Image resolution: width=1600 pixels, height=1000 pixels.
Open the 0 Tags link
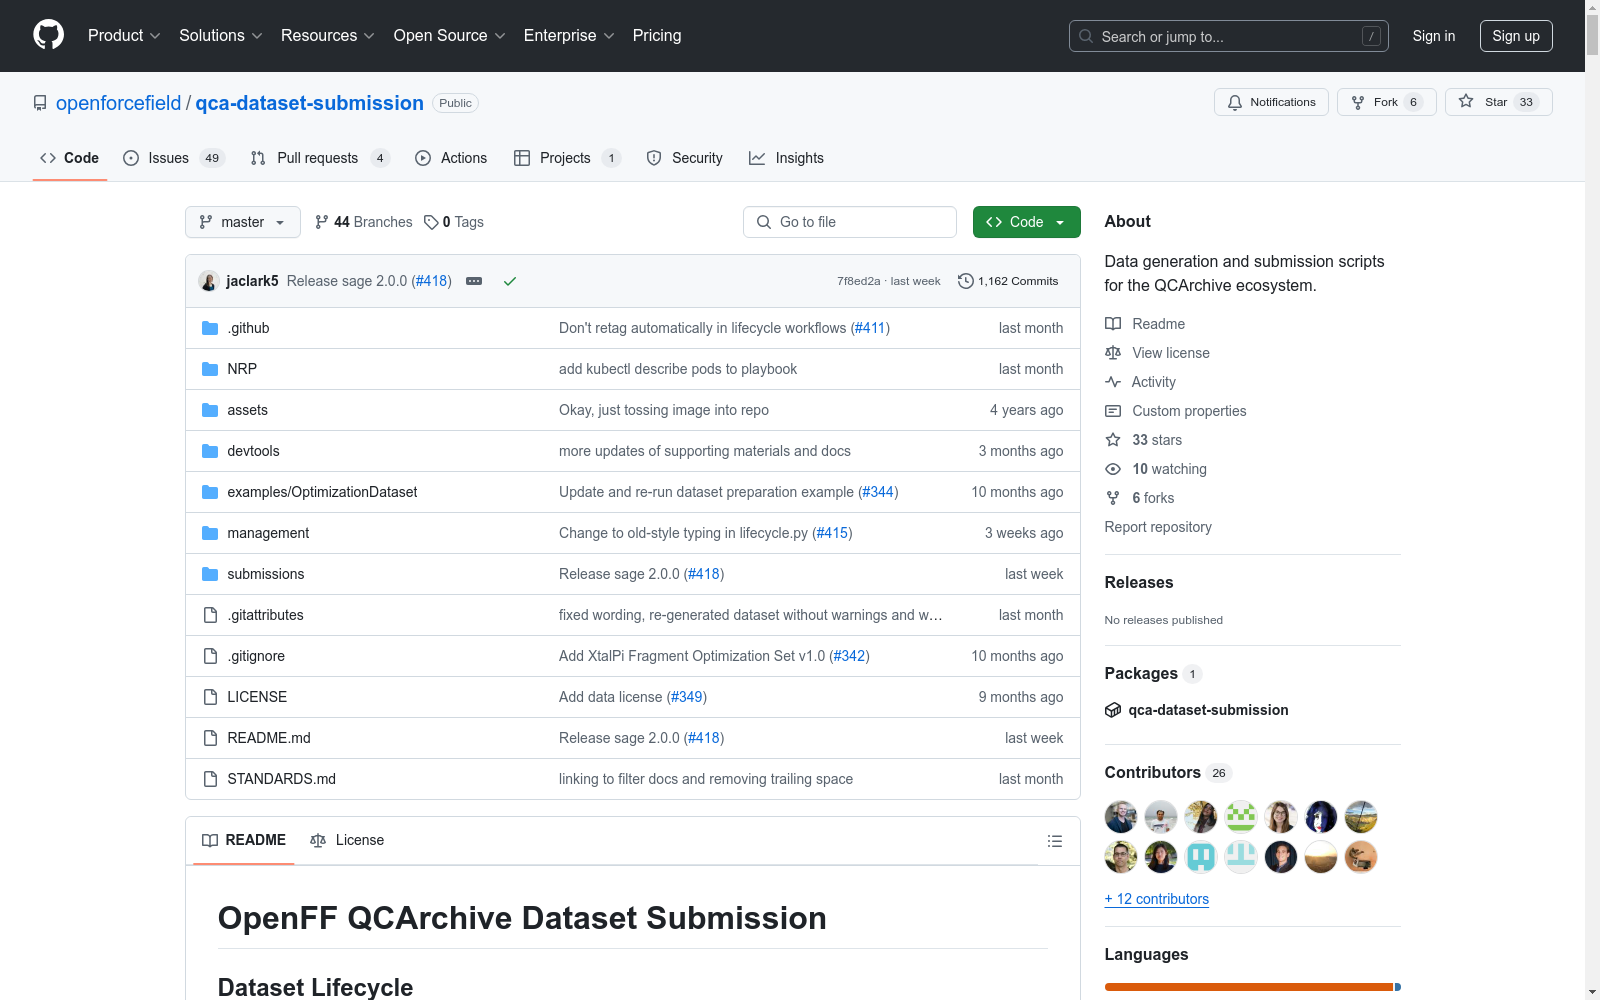click(454, 222)
